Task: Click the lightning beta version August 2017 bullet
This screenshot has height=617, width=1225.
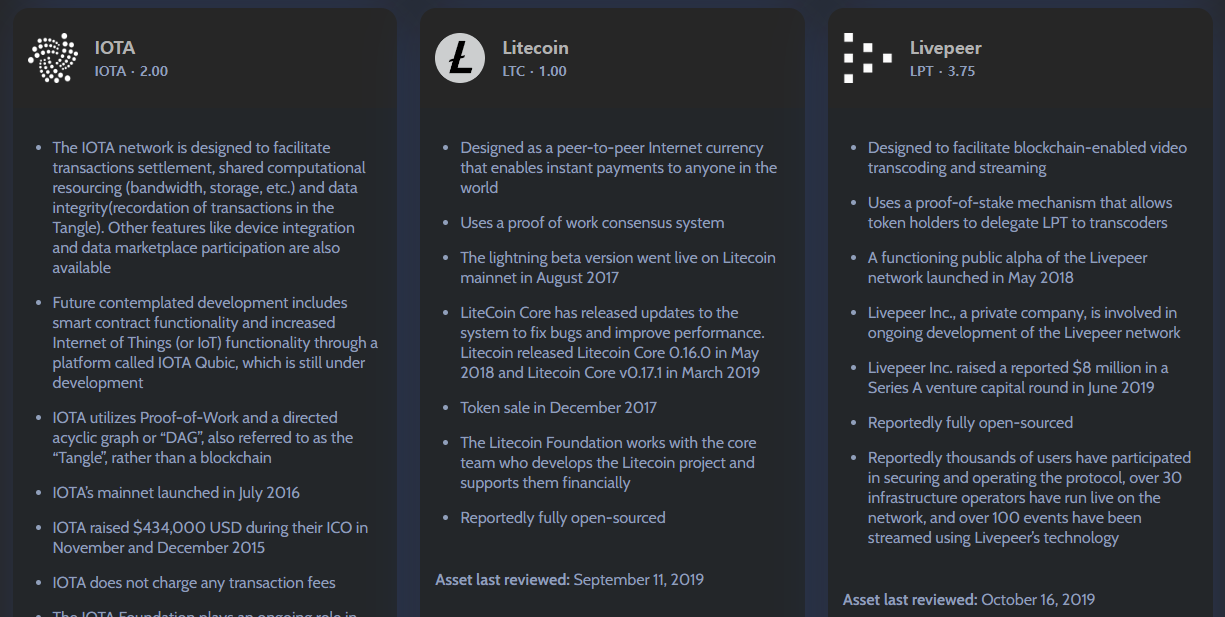Action: coord(618,268)
